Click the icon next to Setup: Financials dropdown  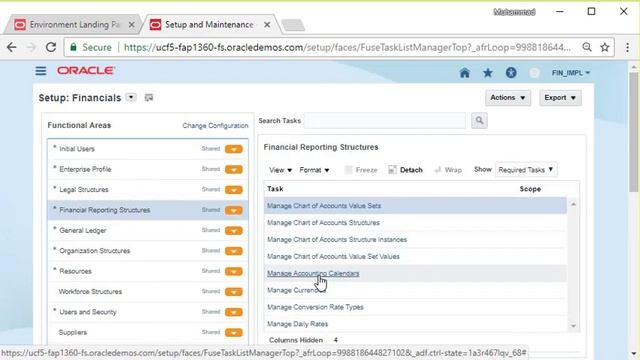(149, 98)
